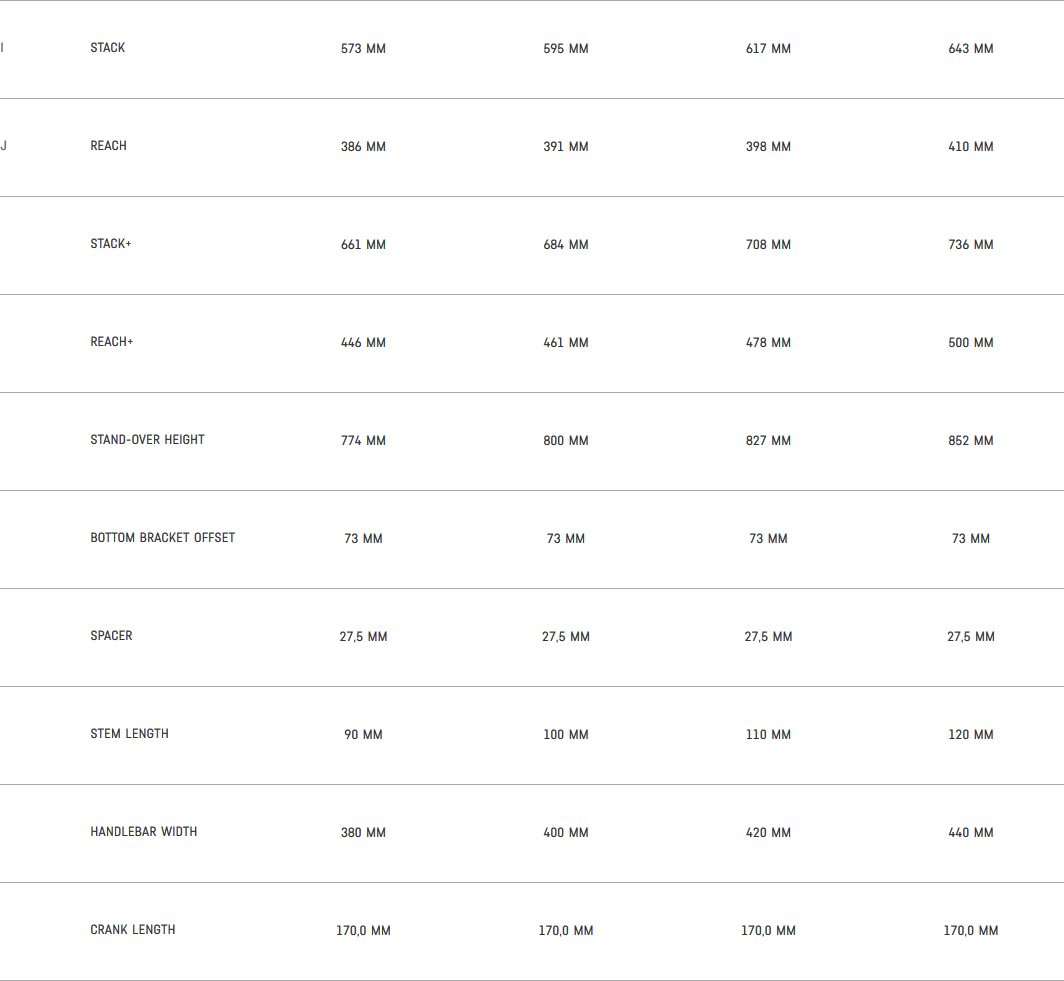Viewport: 1064px width, 981px height.
Task: Click the SPACER row label
Action: tap(111, 636)
